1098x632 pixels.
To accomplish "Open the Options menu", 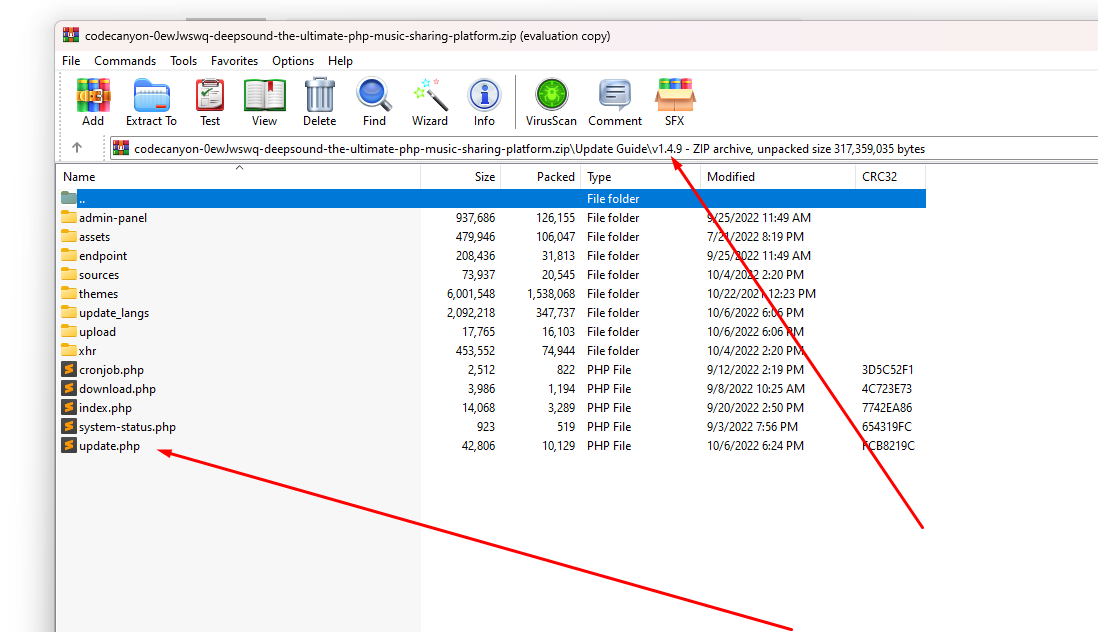I will click(293, 61).
